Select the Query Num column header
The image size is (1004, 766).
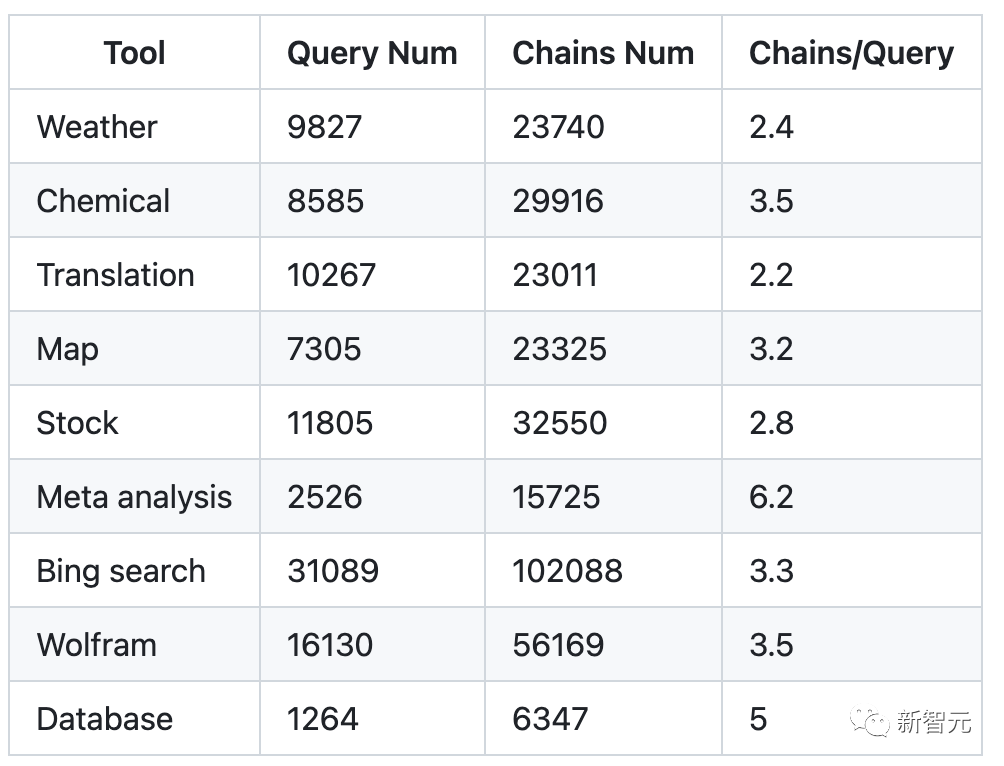click(x=372, y=53)
